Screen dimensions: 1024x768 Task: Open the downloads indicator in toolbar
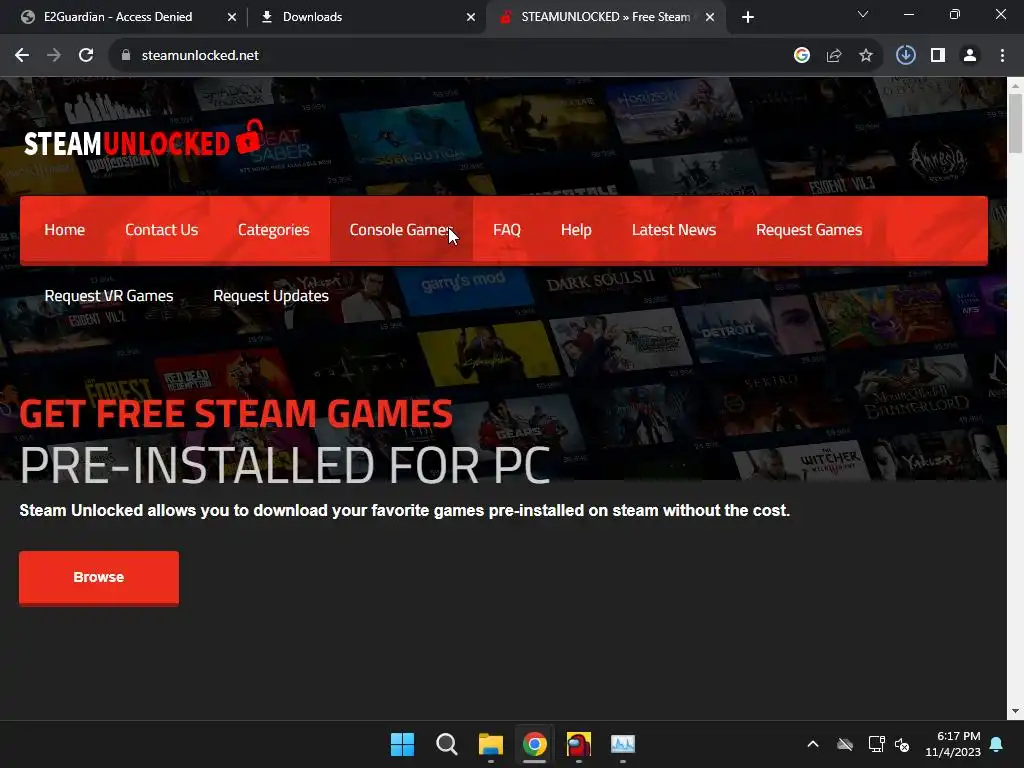tap(906, 56)
